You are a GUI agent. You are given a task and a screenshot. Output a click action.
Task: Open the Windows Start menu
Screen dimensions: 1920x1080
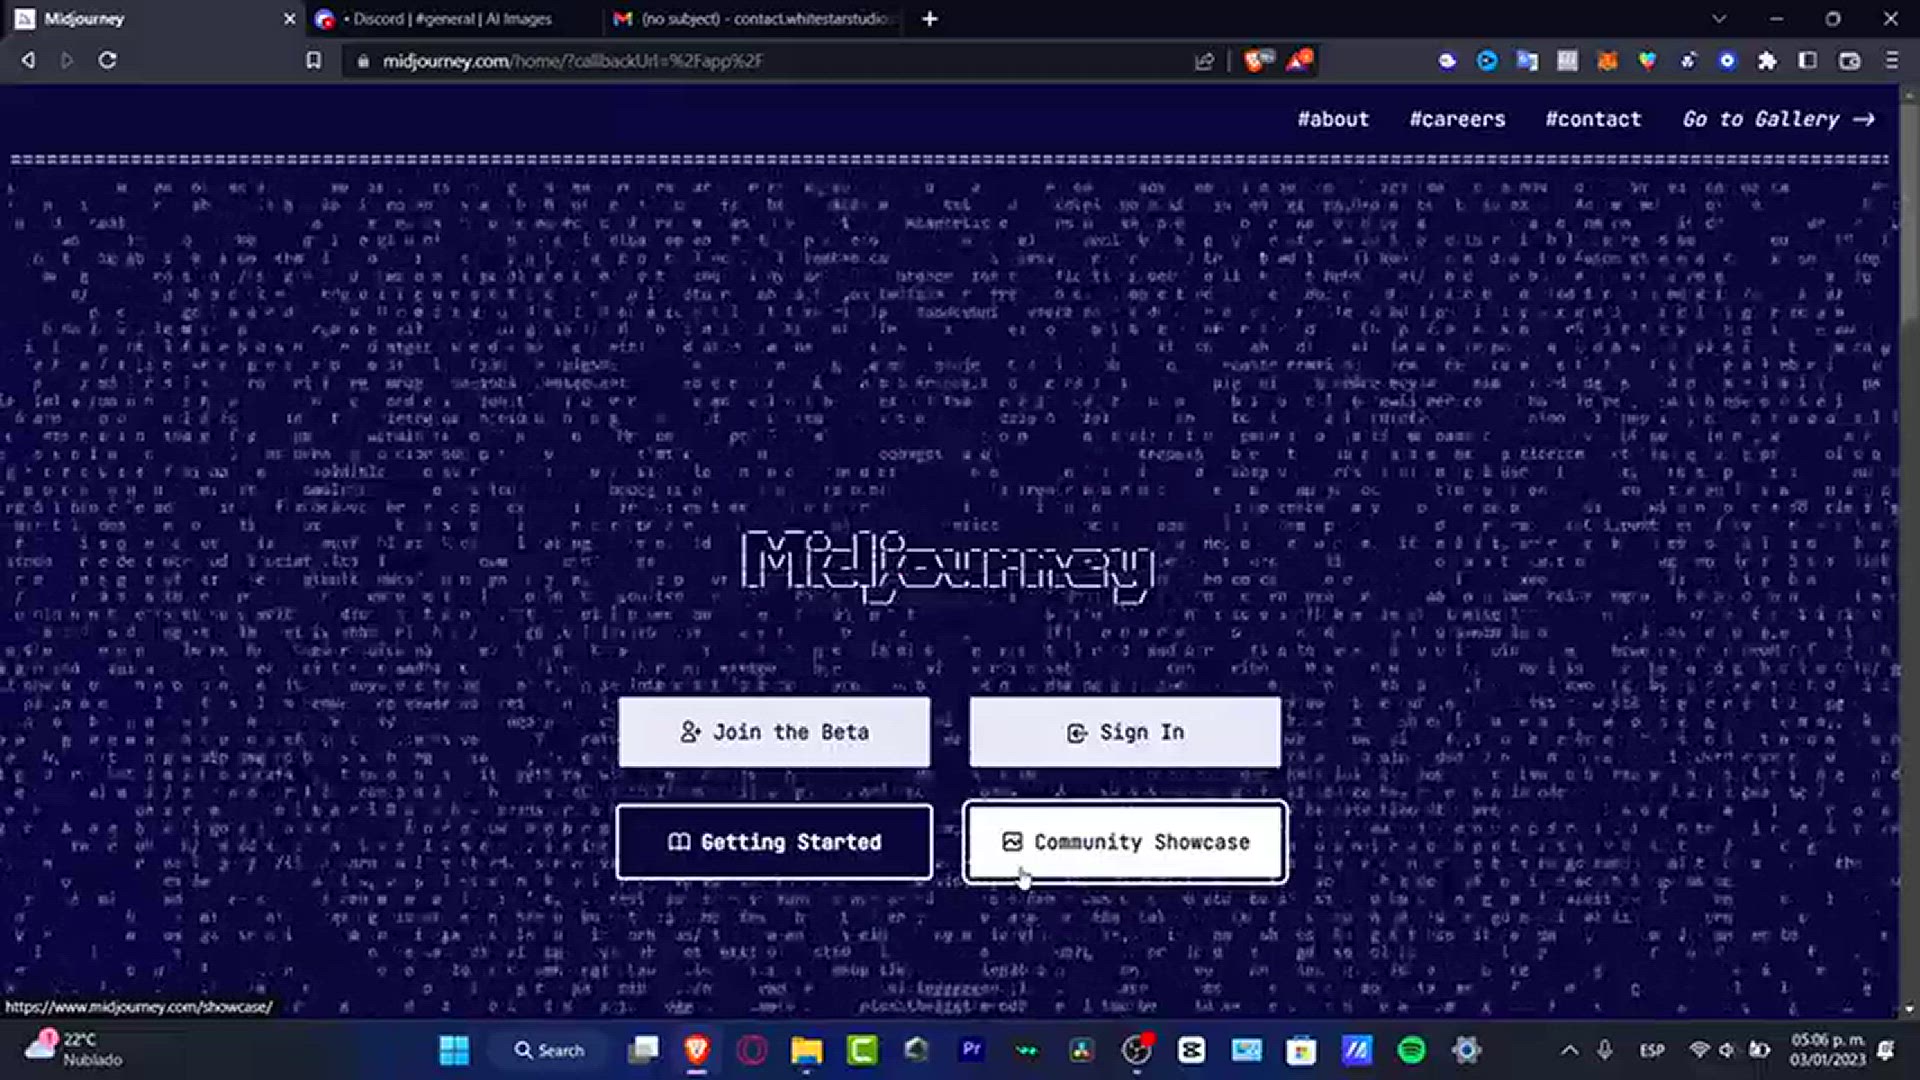[454, 1050]
